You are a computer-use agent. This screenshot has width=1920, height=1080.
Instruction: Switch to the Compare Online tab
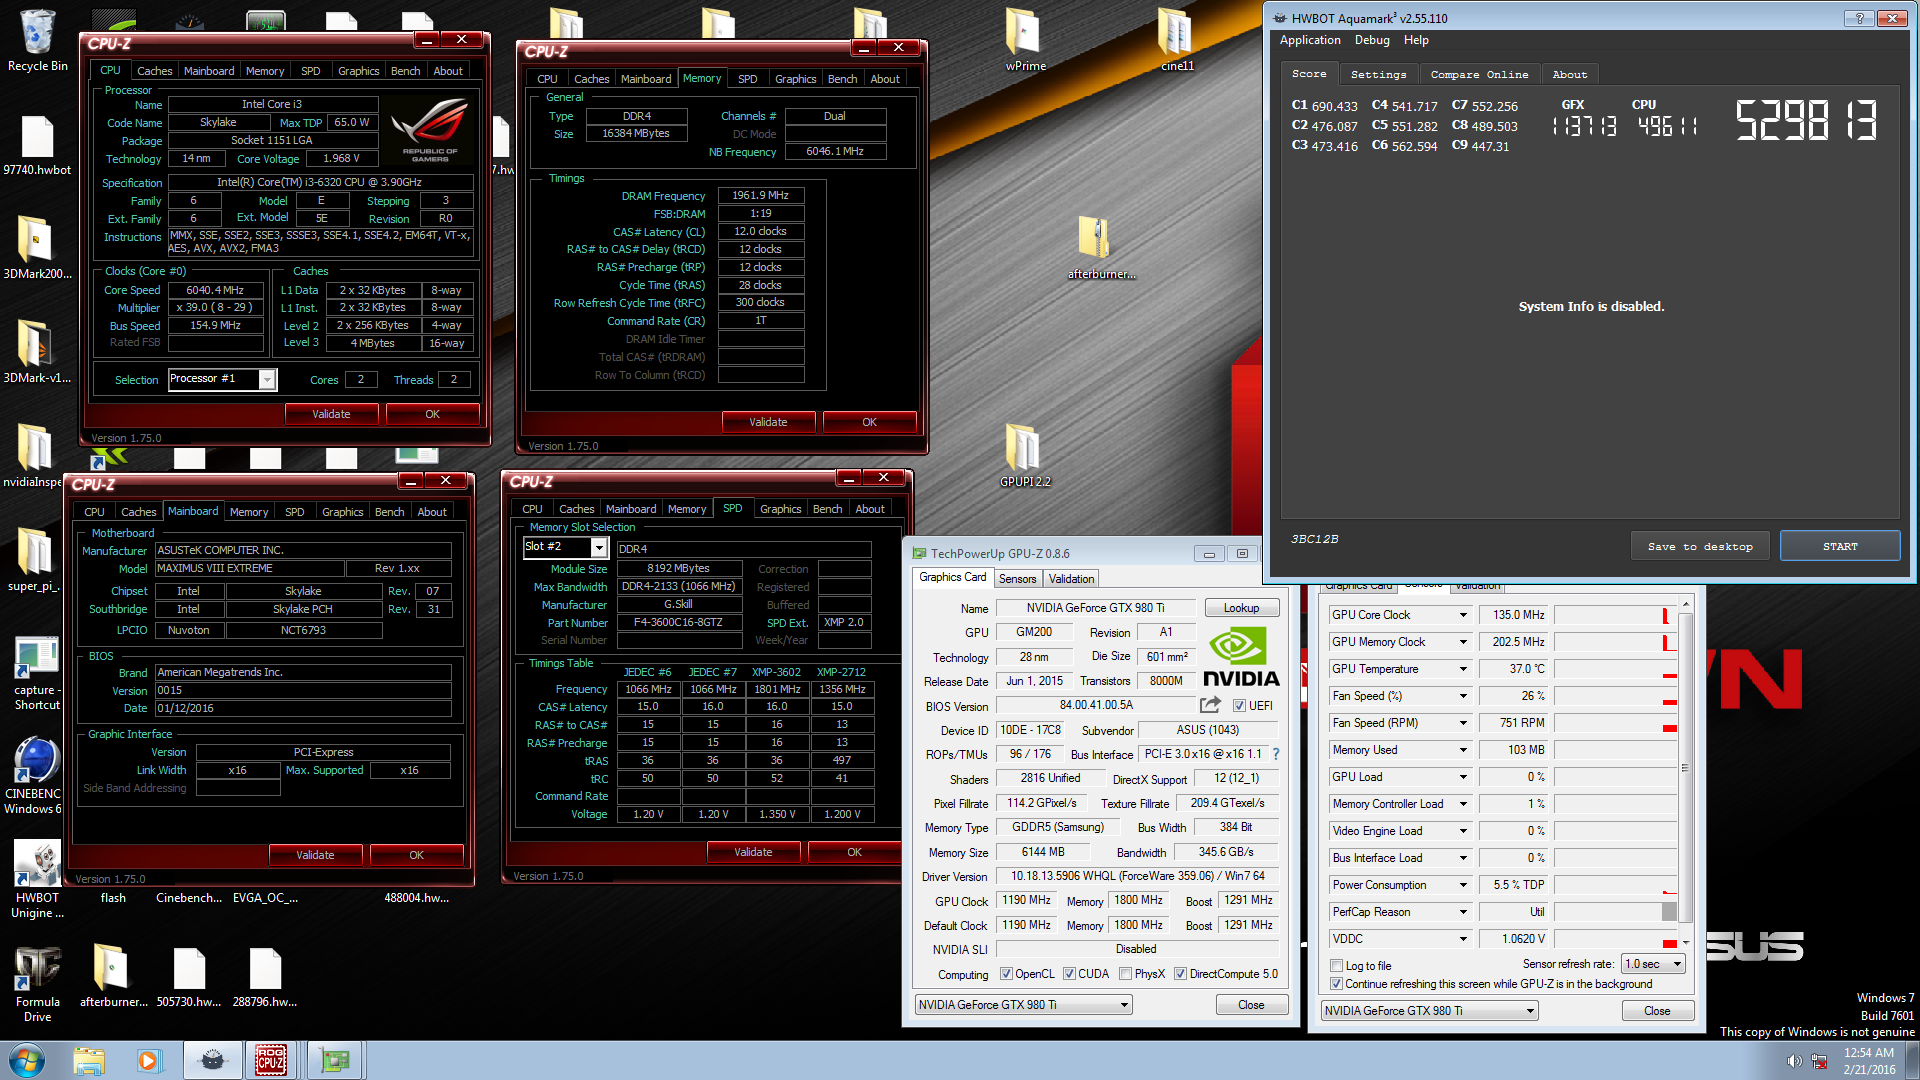1479,74
